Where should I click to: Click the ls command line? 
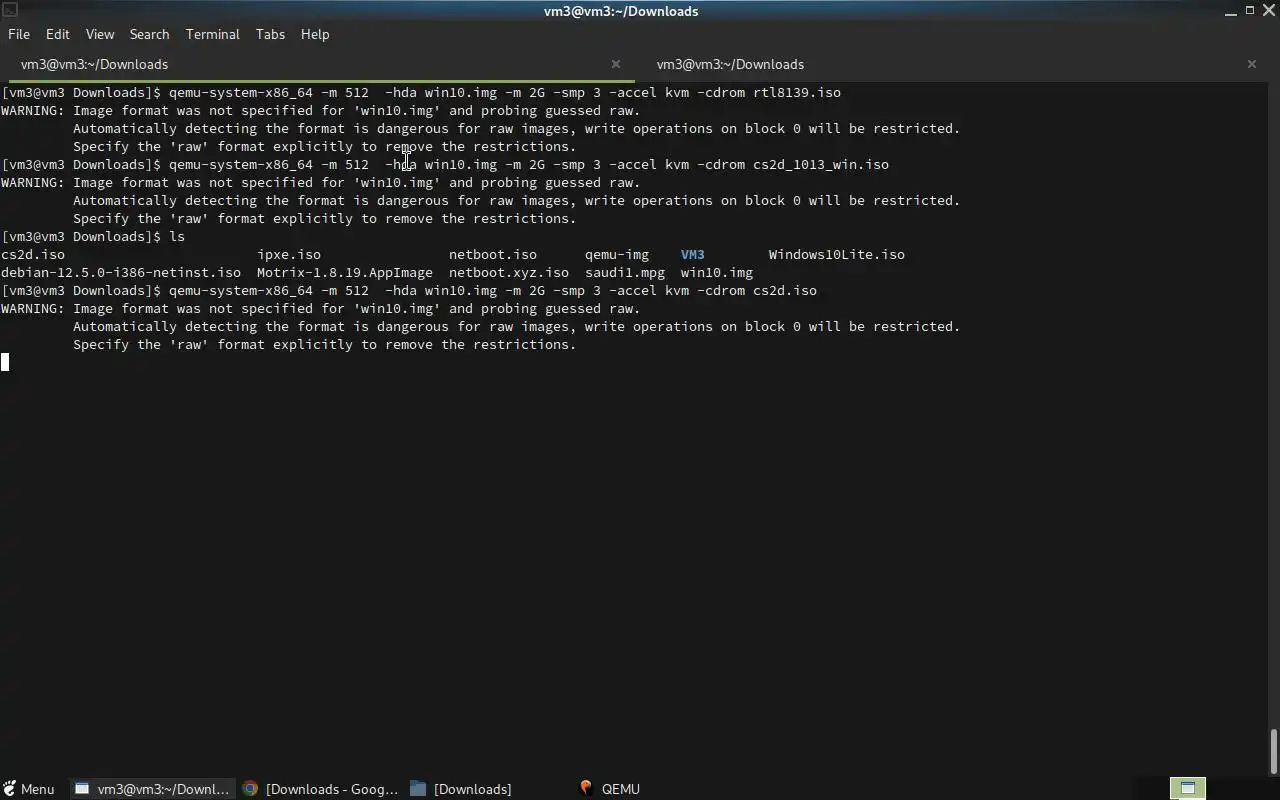pos(93,236)
